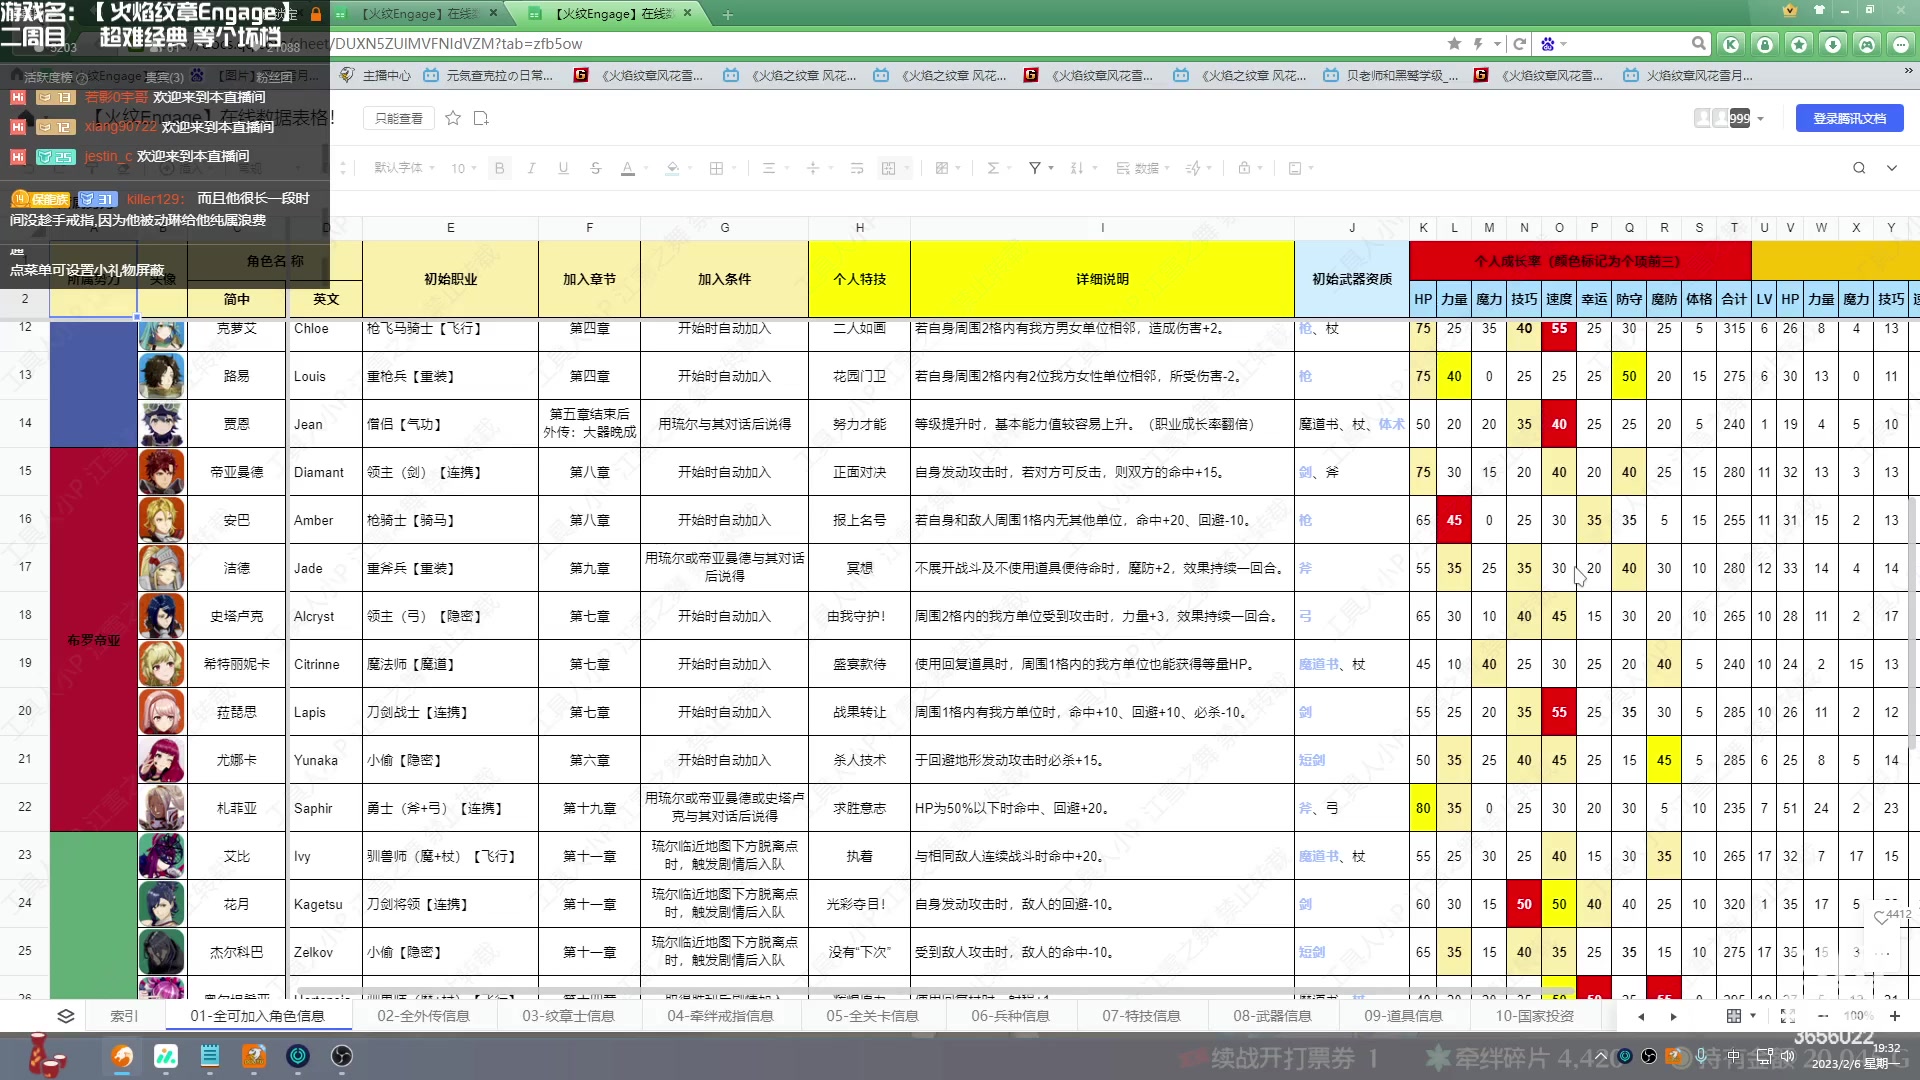Image resolution: width=1920 pixels, height=1080 pixels.
Task: Click the browser reload icon
Action: pyautogui.click(x=1520, y=44)
